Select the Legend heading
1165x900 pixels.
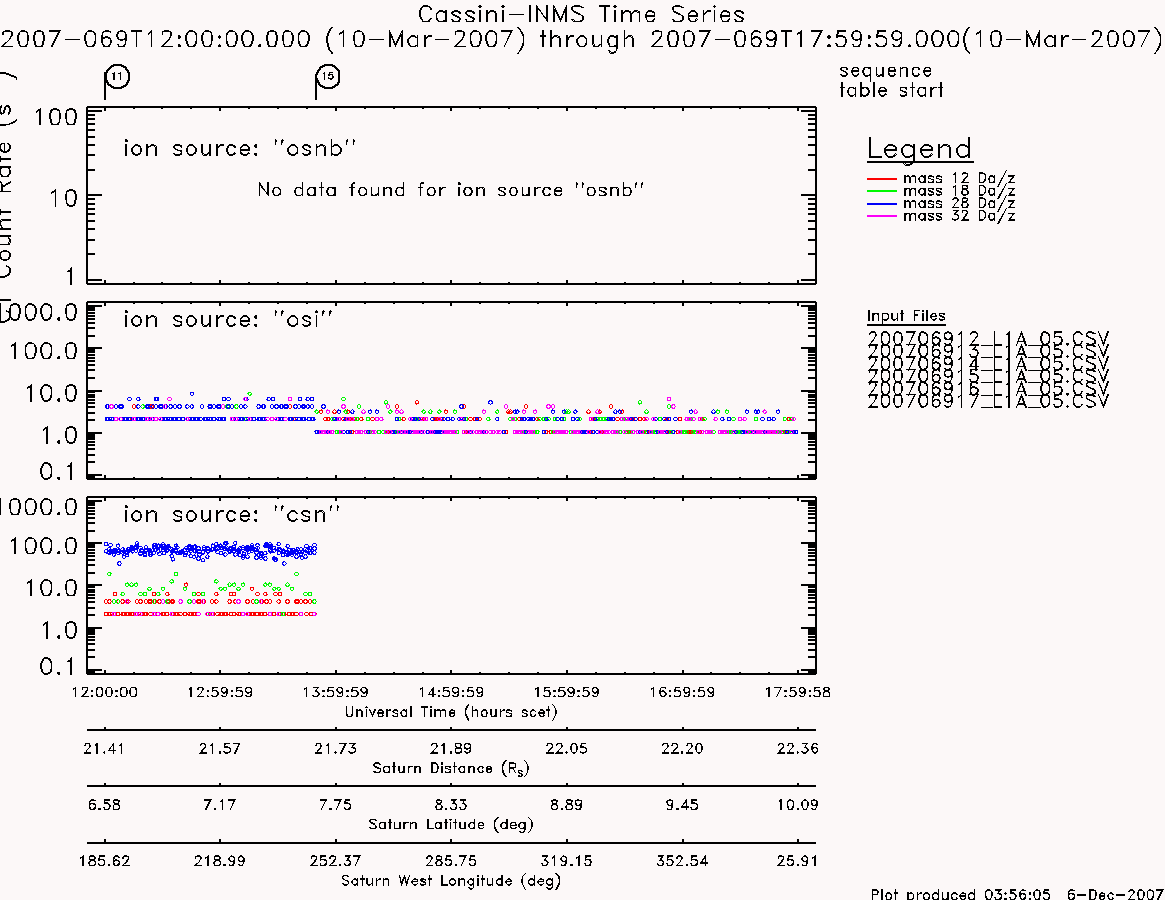[920, 149]
